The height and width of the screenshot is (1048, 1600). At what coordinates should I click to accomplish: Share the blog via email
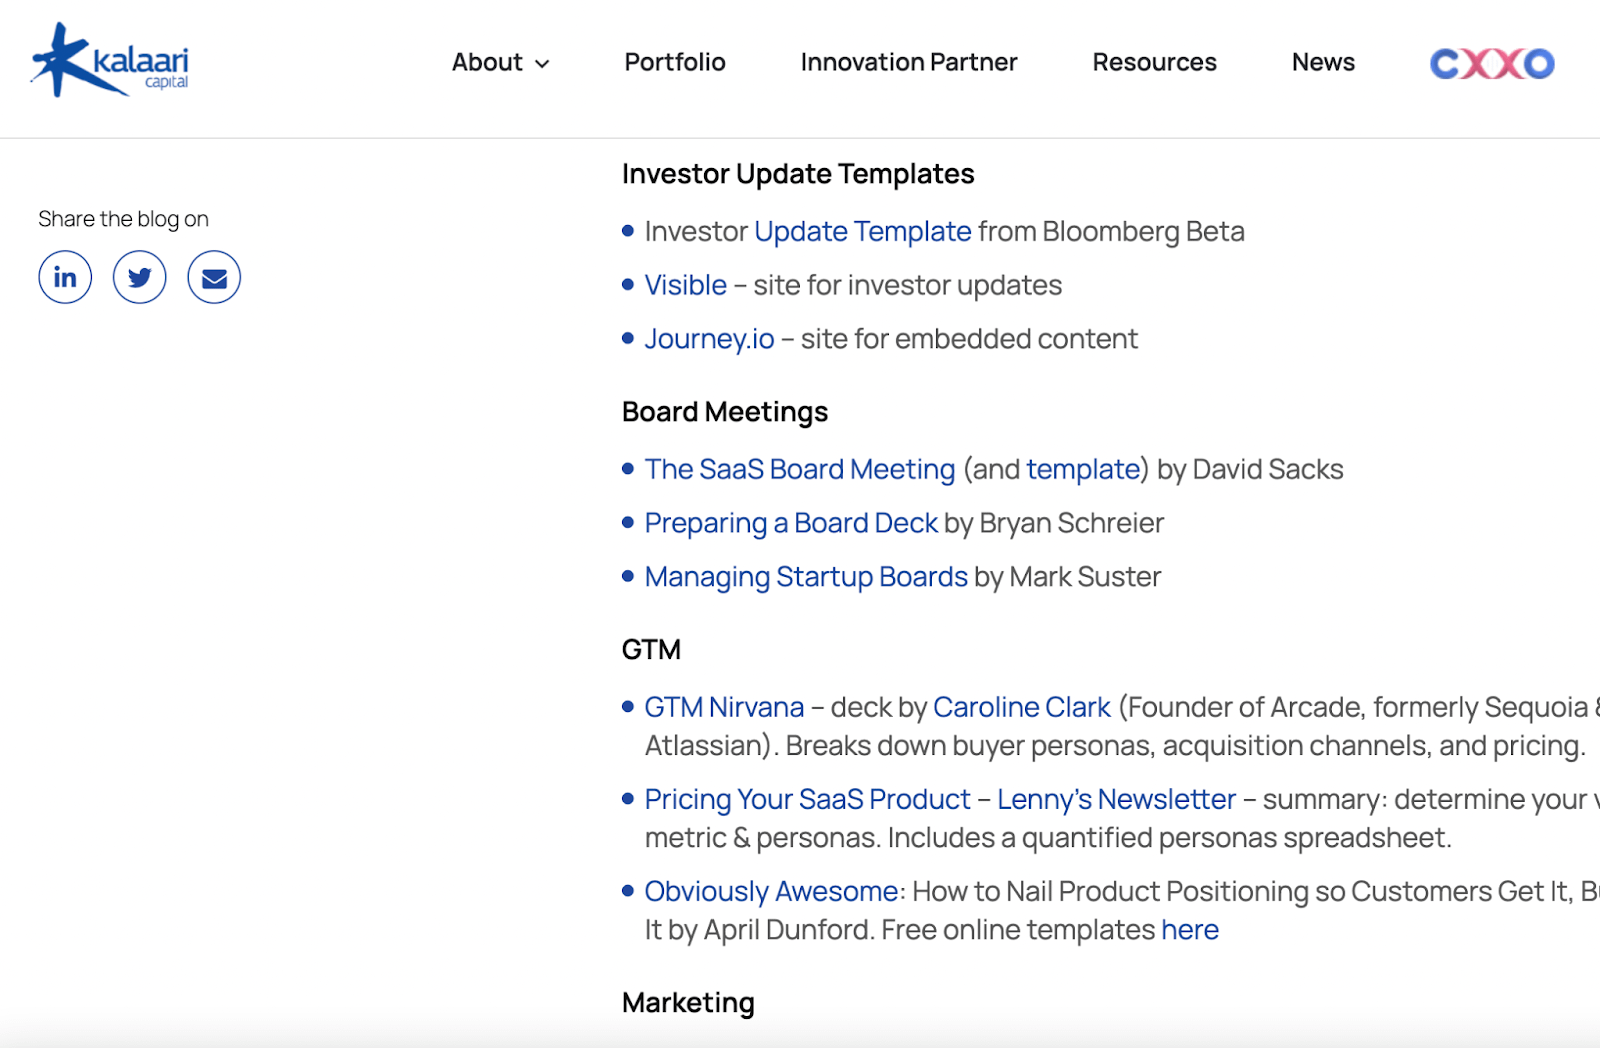pos(213,277)
